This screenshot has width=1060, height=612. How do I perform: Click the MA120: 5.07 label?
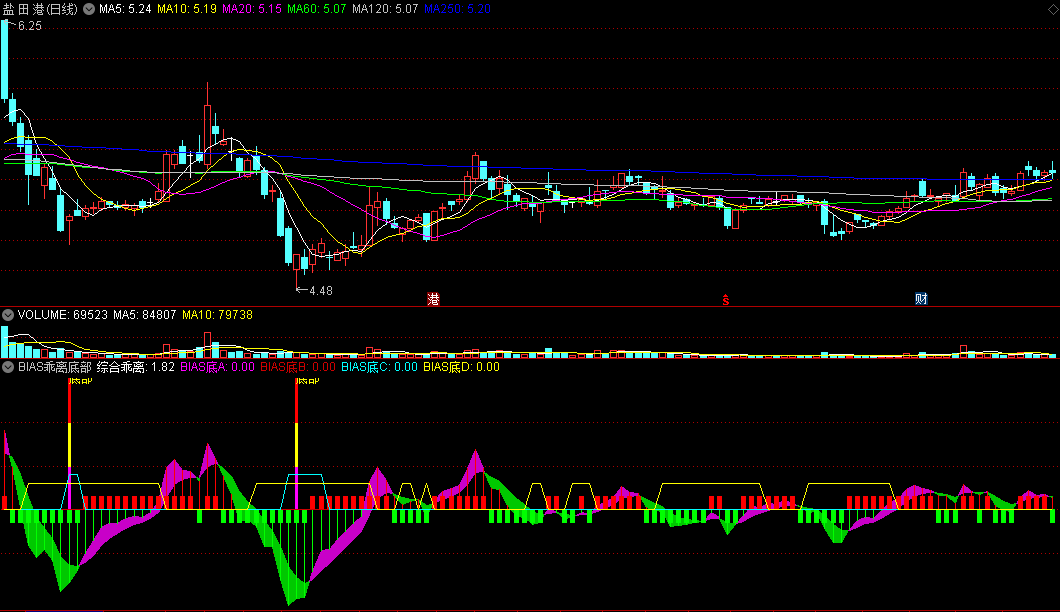(x=385, y=9)
